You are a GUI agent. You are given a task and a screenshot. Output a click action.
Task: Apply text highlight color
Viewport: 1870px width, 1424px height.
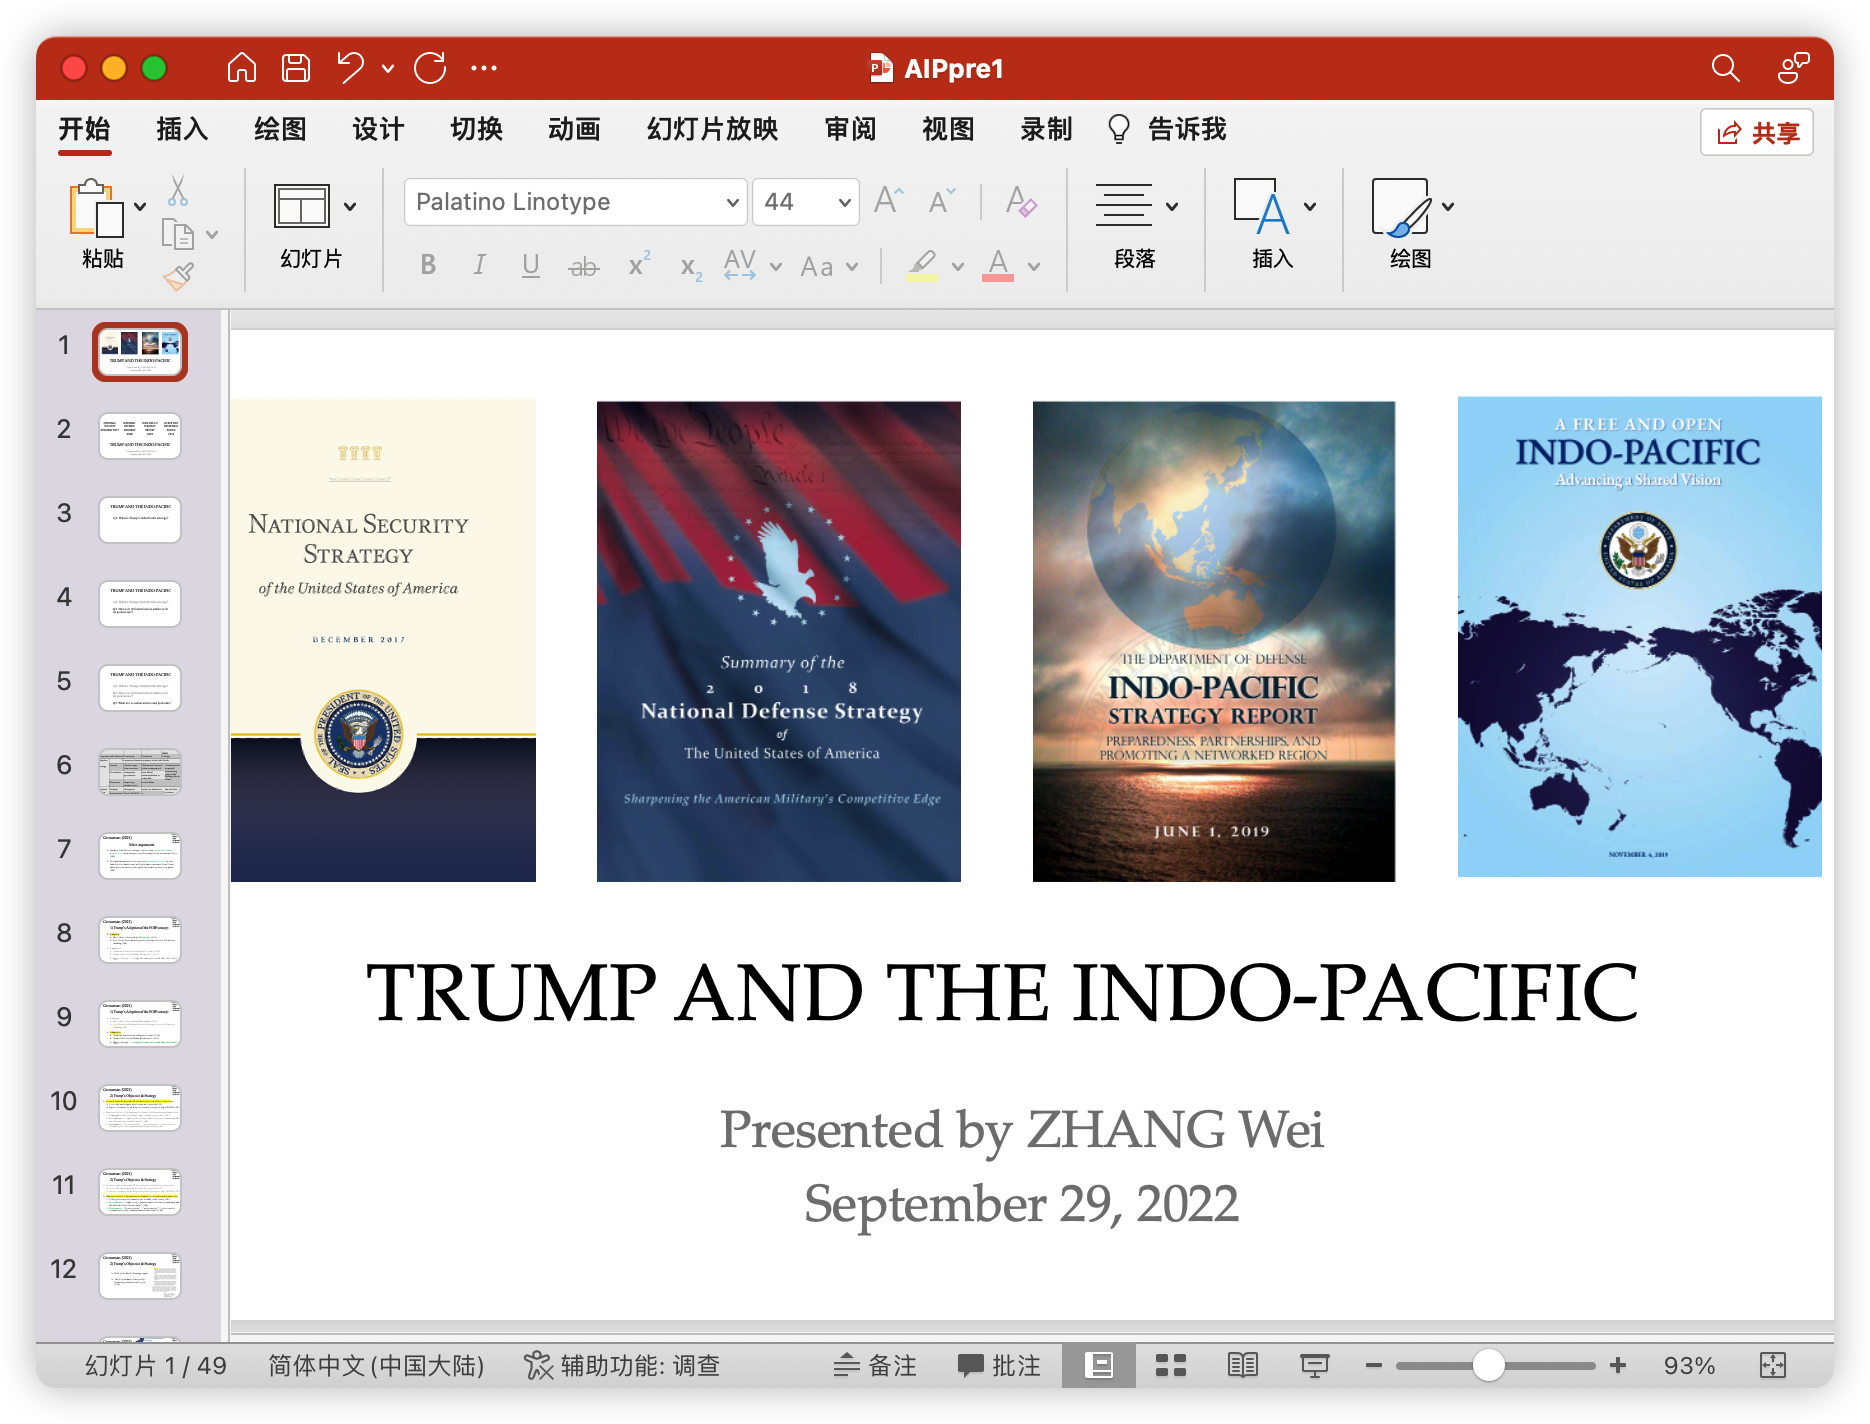point(922,265)
